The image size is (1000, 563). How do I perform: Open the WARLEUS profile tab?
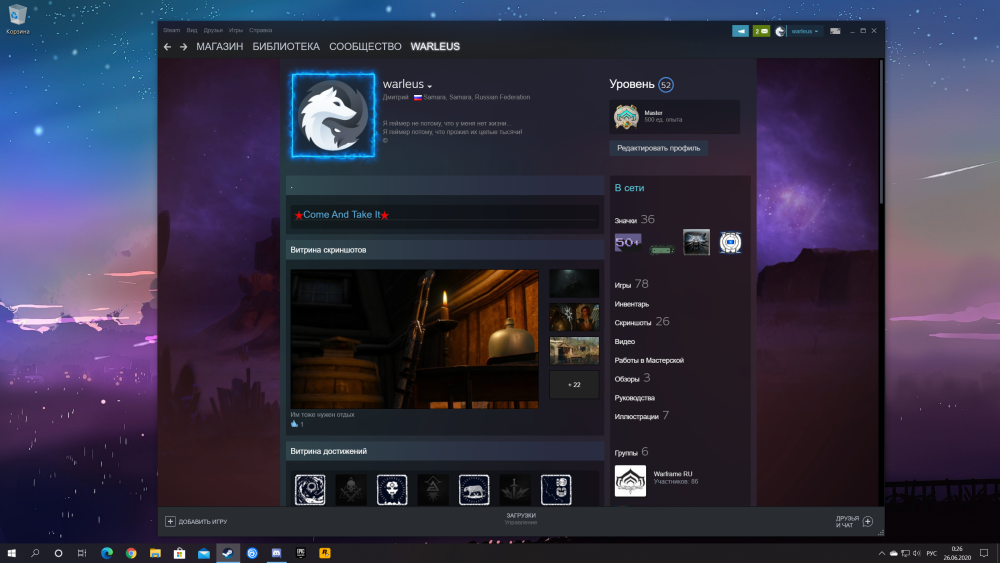click(435, 47)
